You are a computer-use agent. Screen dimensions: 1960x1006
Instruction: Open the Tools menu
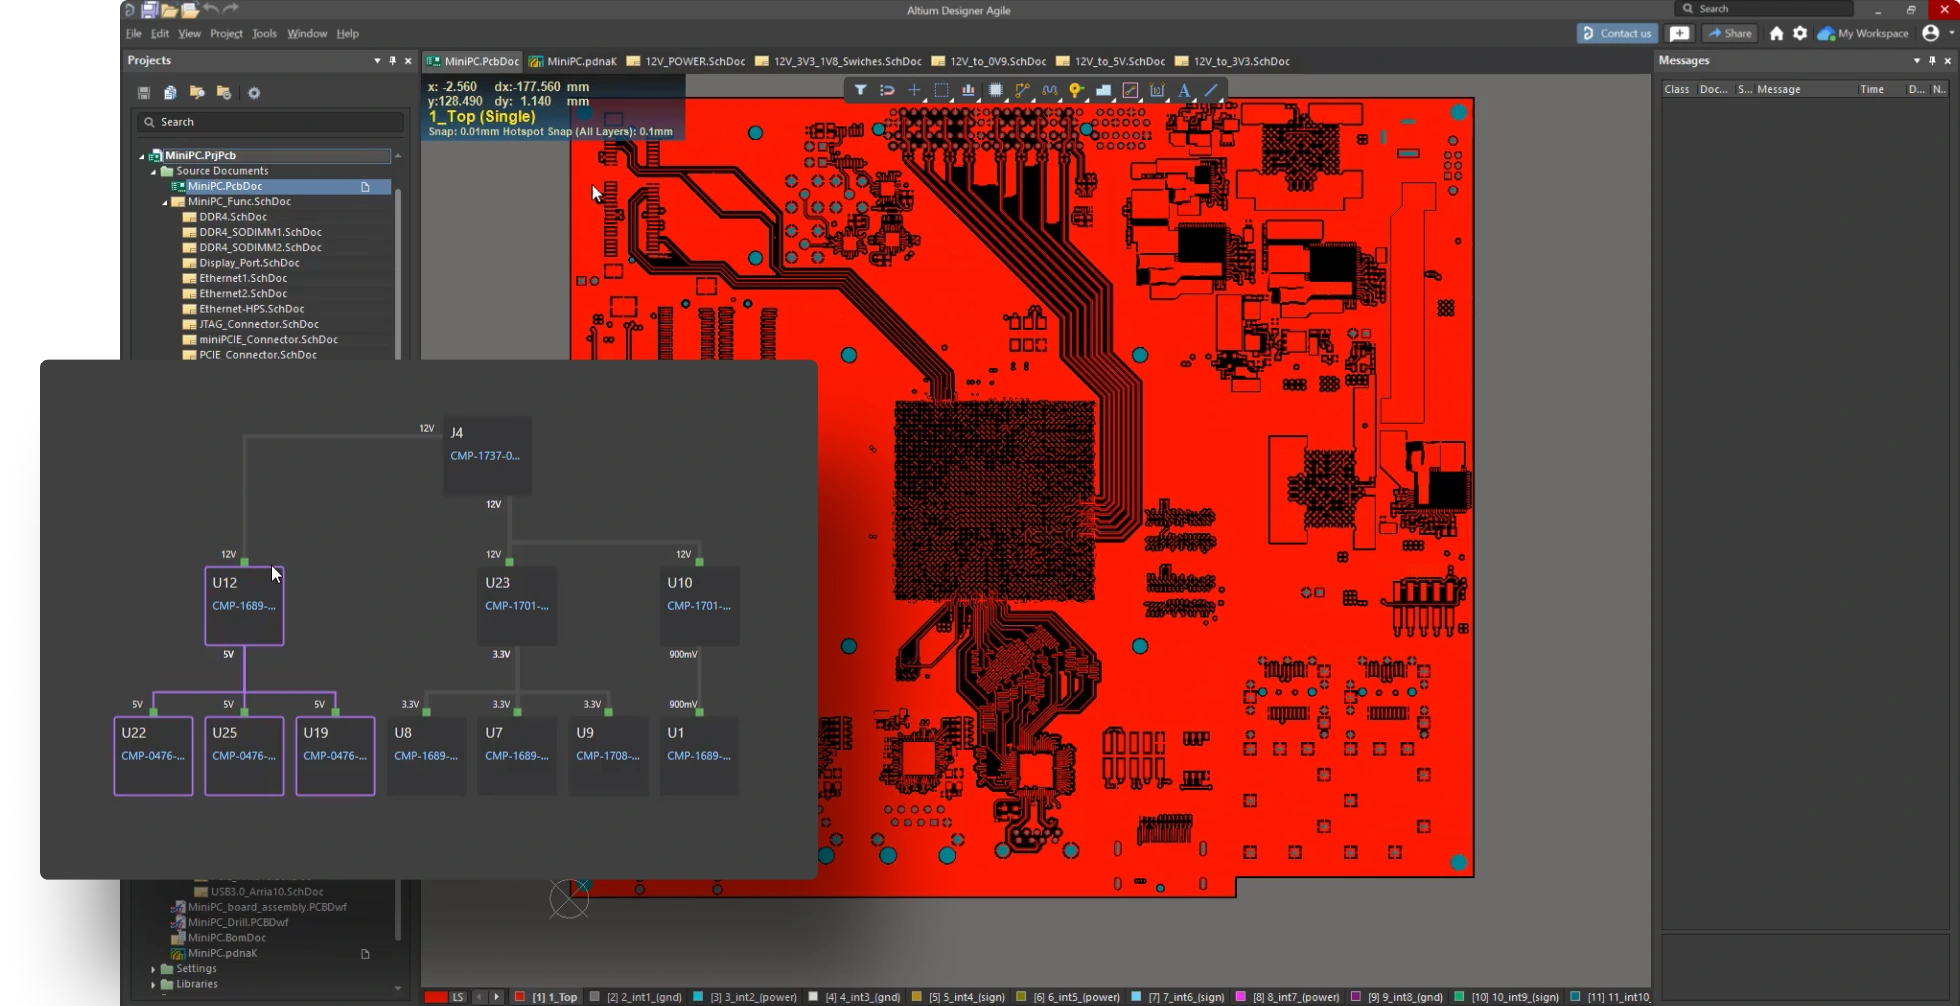point(264,33)
